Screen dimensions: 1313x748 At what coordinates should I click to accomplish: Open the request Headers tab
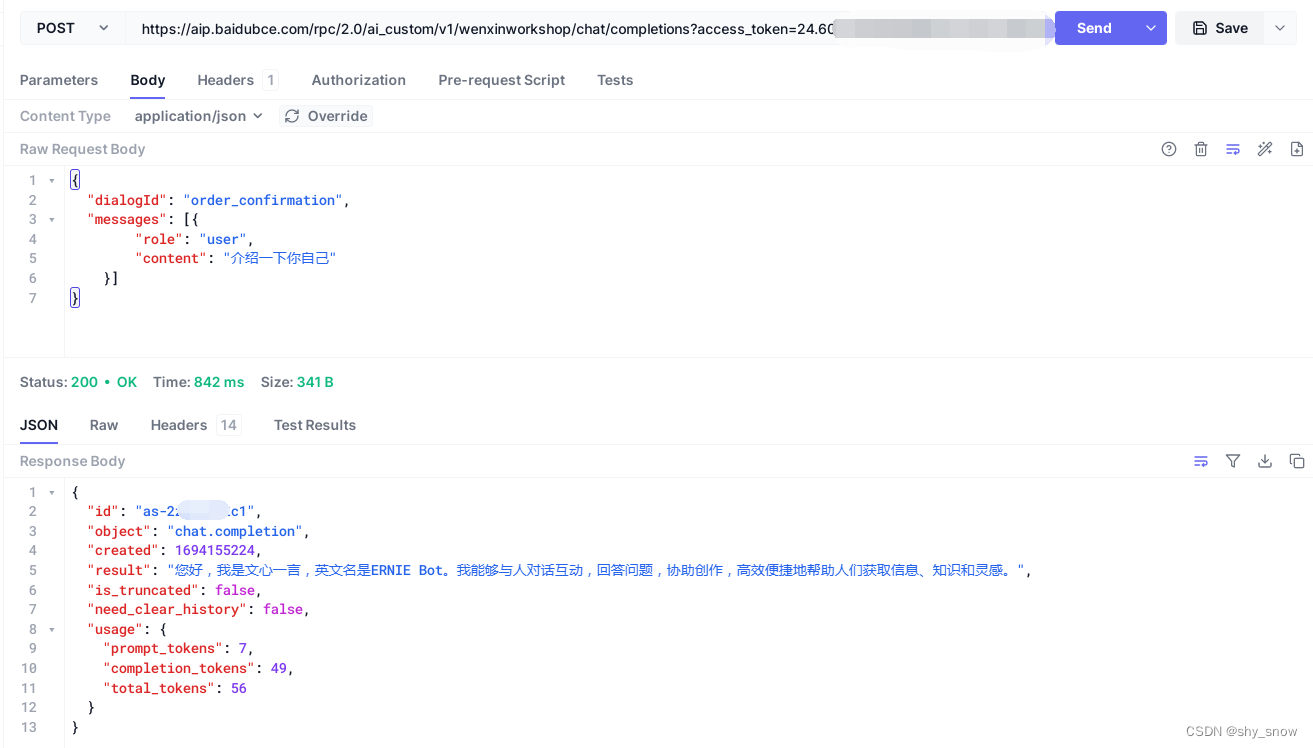(x=238, y=80)
